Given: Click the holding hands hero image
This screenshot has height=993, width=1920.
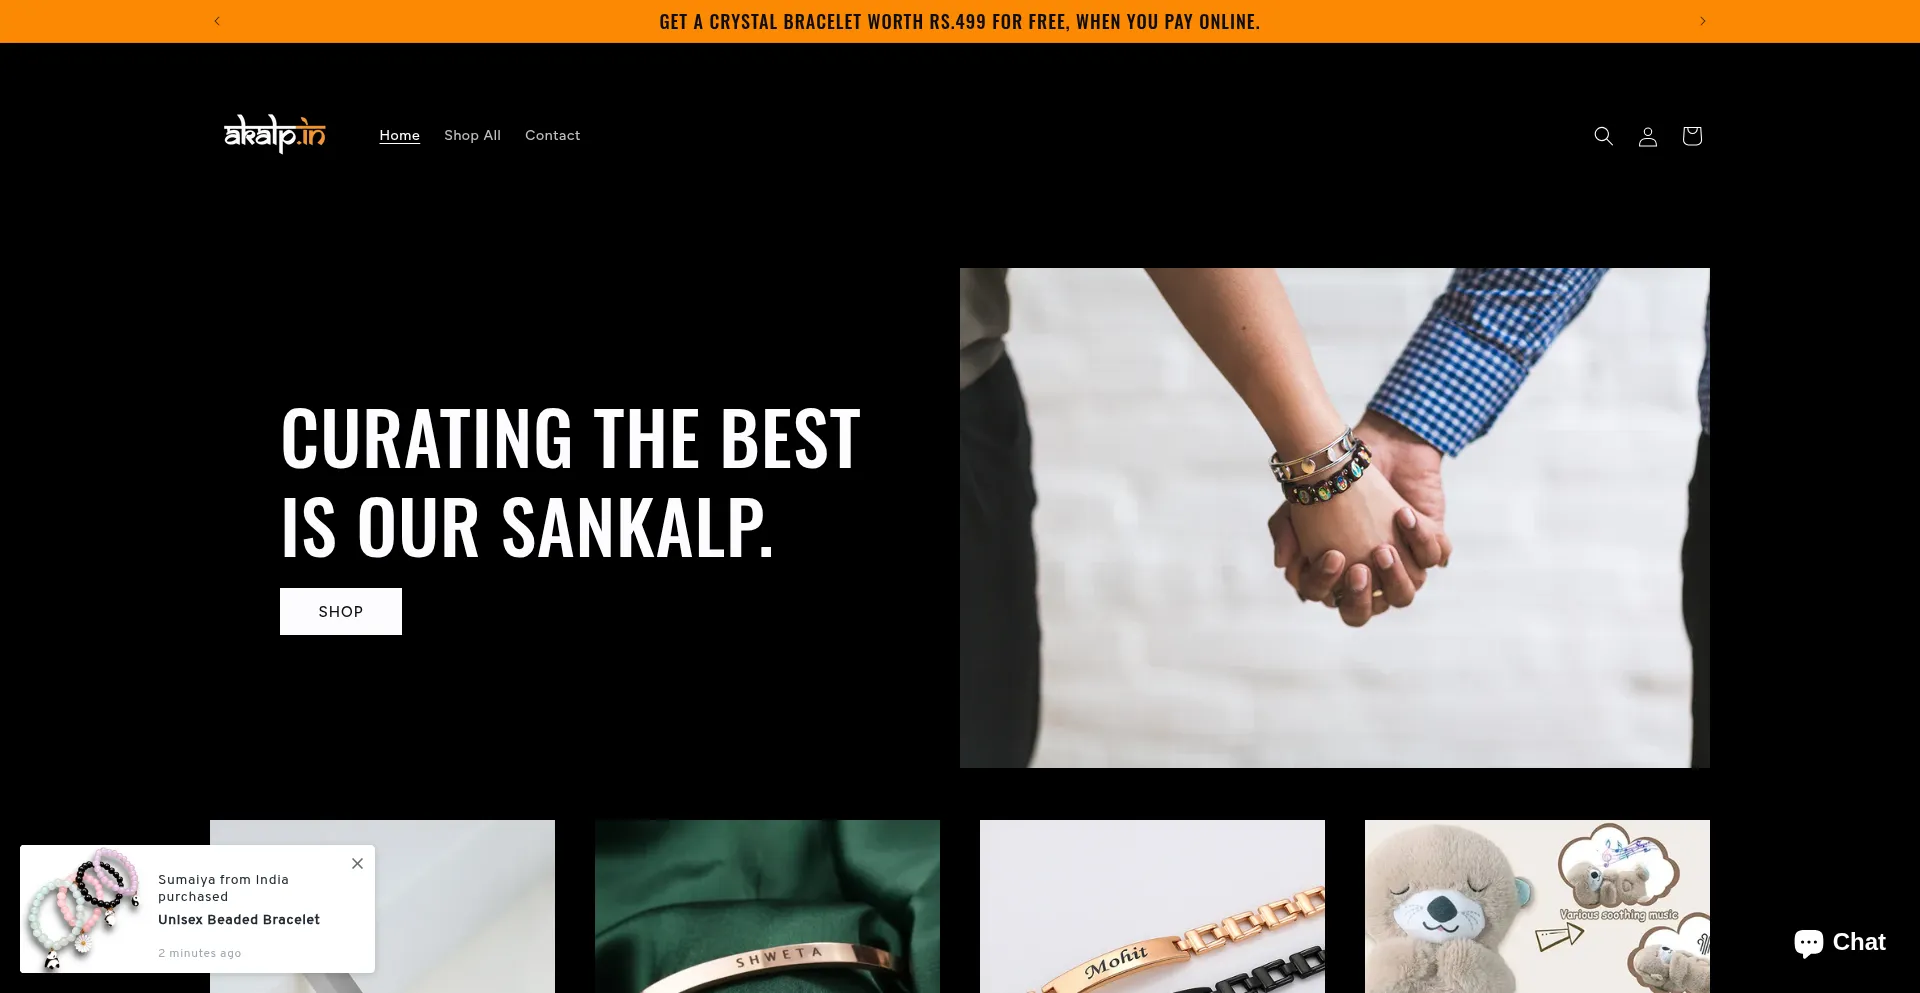Looking at the screenshot, I should (1334, 518).
